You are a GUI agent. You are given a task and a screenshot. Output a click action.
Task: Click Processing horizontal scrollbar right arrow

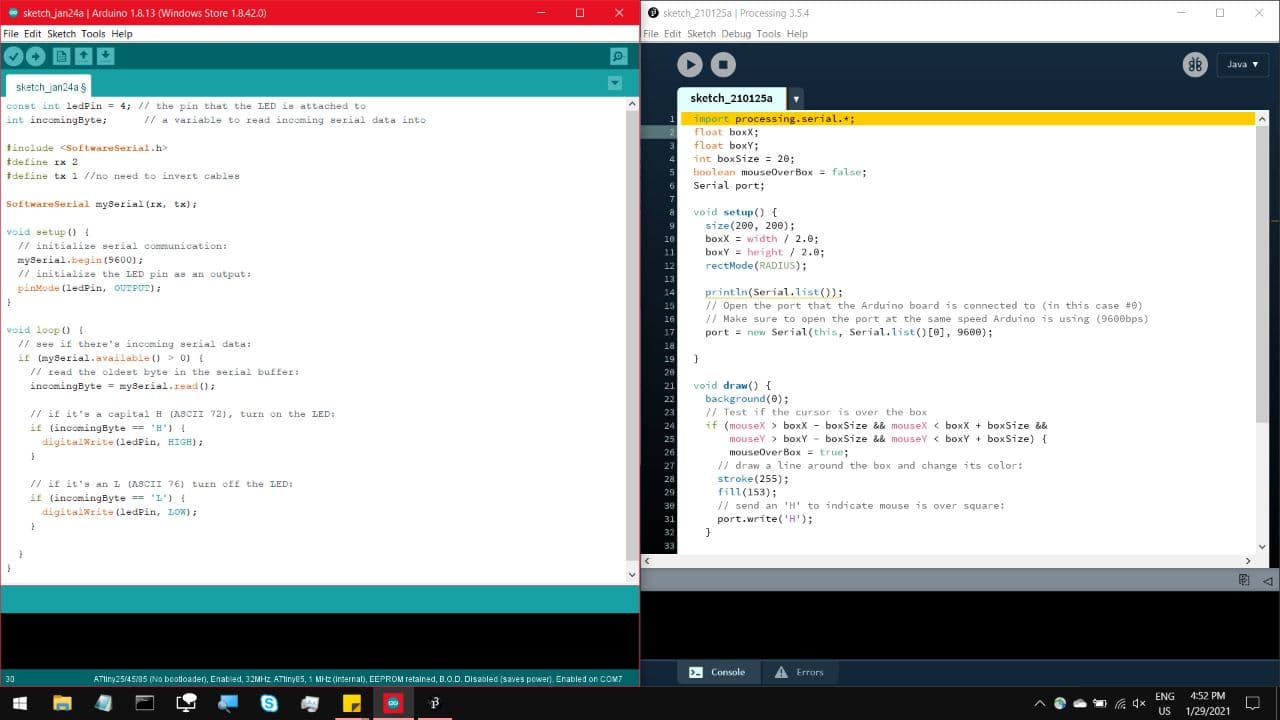[1247, 561]
